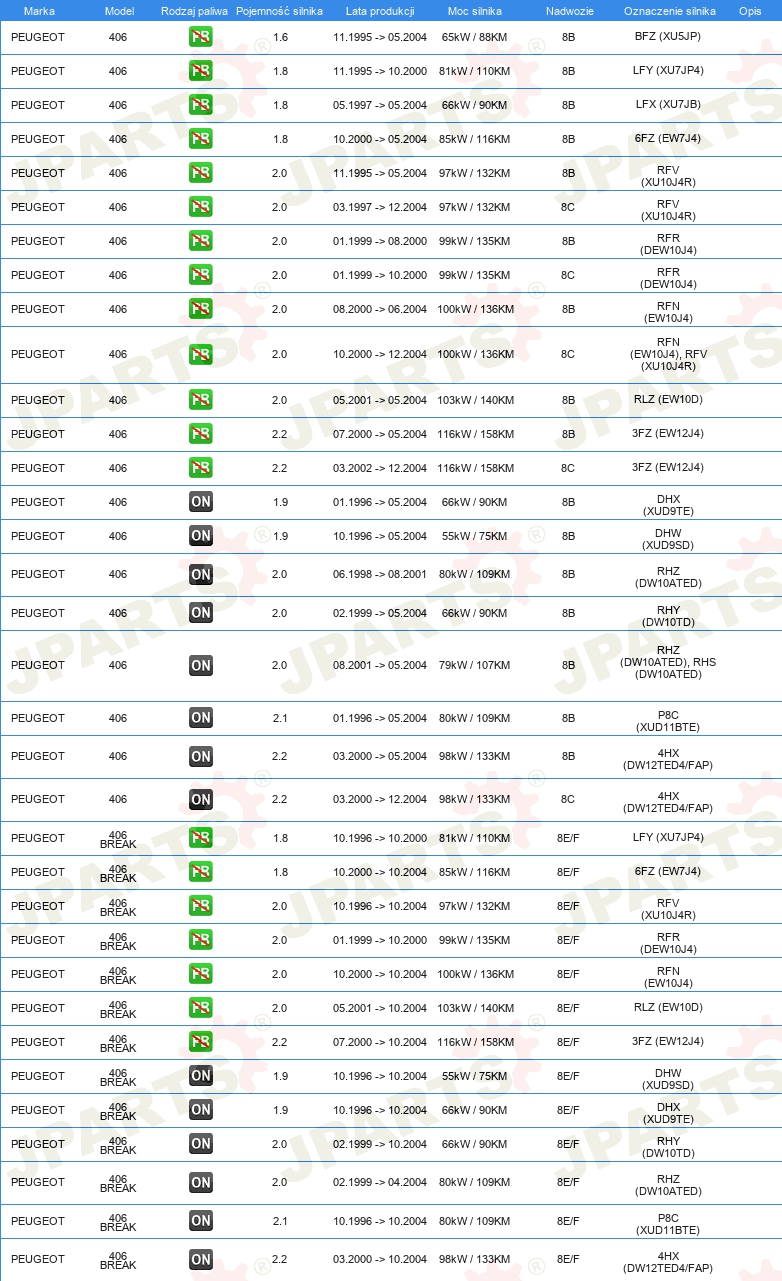This screenshot has width=782, height=1281.
Task: Click the Lata produkcji column header
Action: point(380,11)
